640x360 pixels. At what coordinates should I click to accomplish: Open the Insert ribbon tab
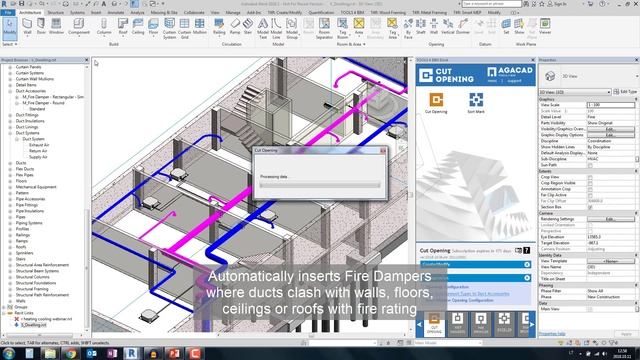(96, 13)
